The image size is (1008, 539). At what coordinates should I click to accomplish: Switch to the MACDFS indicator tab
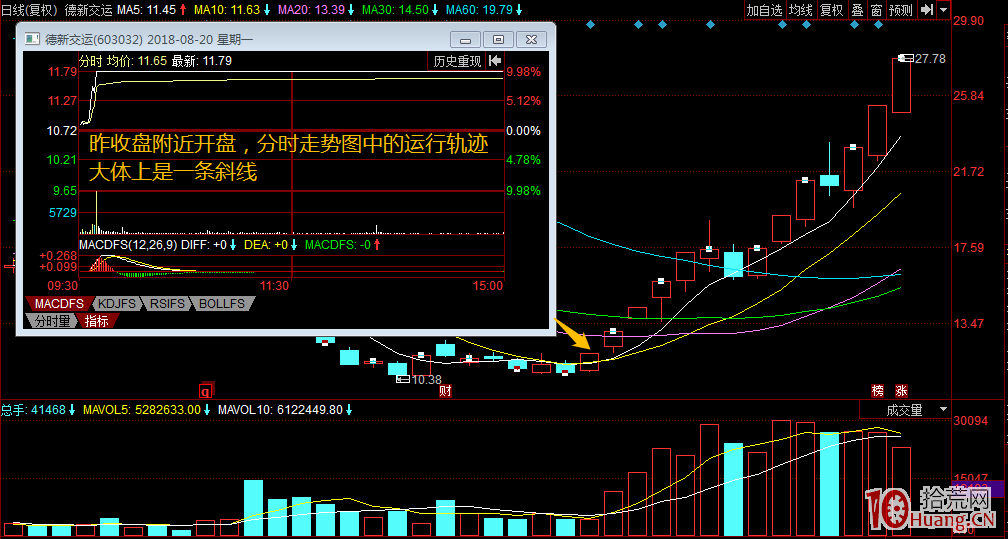59,304
